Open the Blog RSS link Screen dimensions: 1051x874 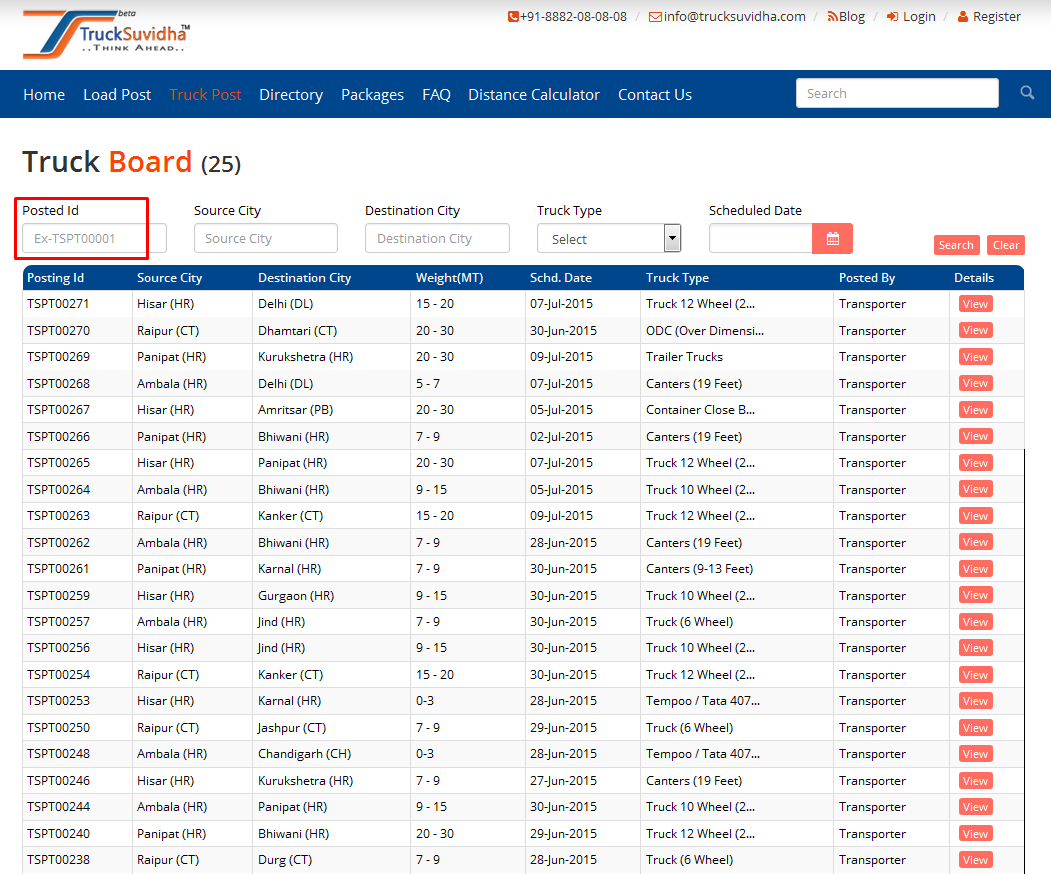(x=846, y=16)
